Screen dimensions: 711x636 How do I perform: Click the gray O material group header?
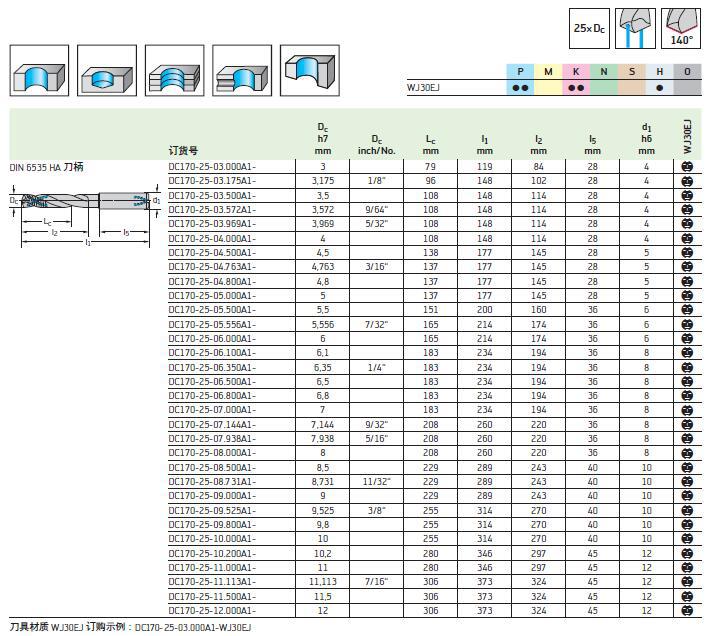(x=687, y=72)
